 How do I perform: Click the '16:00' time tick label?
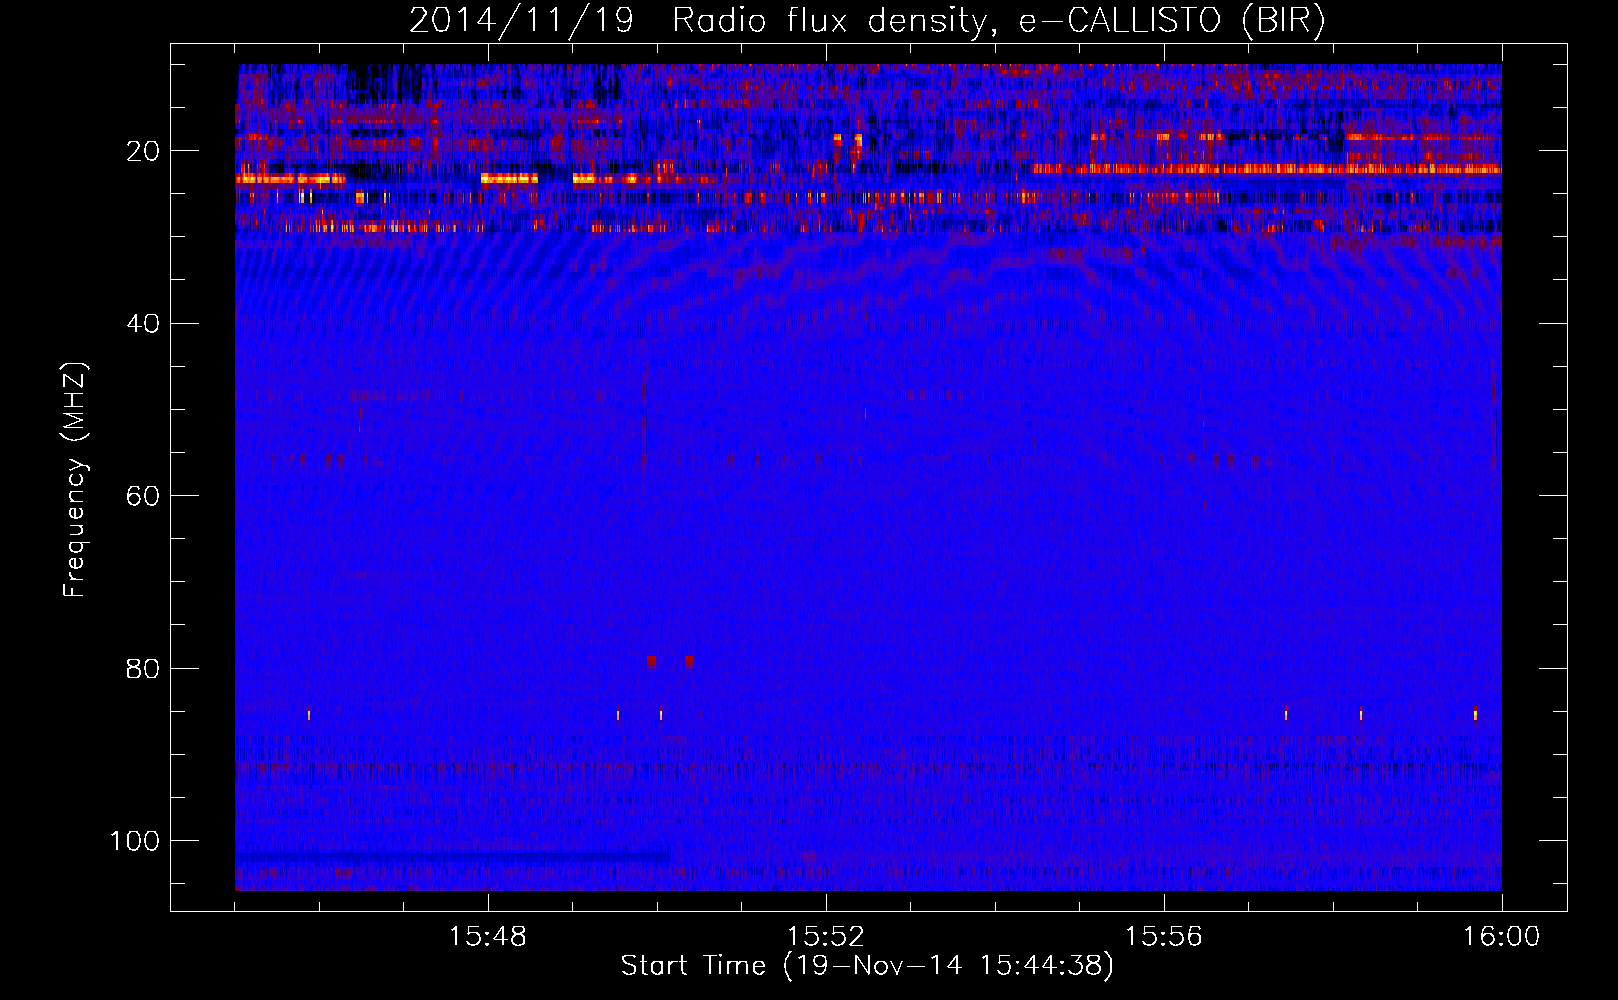pos(1502,937)
